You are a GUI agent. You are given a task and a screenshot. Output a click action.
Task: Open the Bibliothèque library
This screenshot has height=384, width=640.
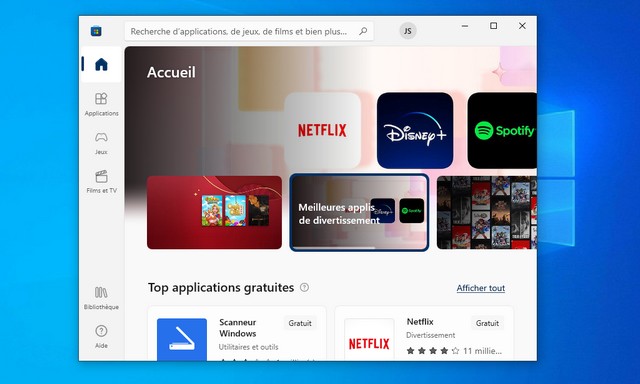pos(101,298)
